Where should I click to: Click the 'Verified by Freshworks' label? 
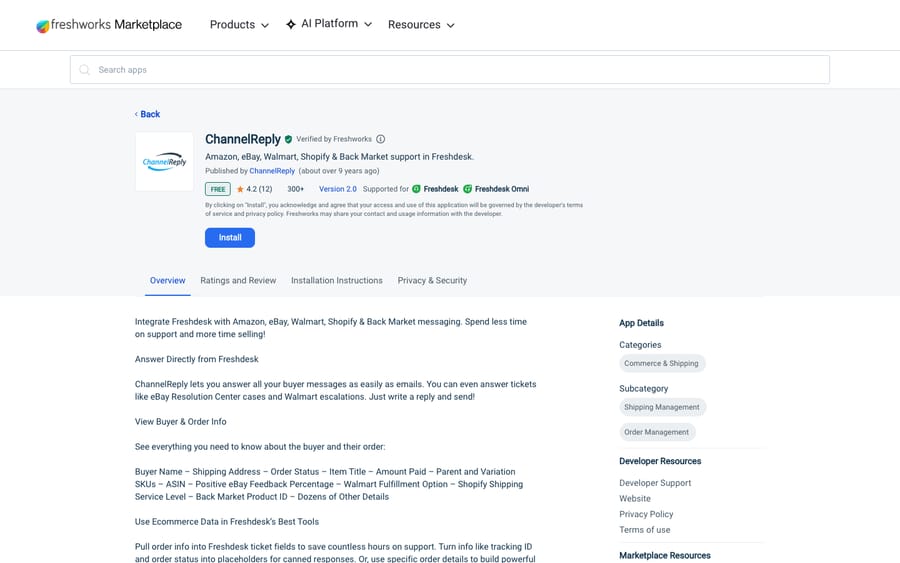pyautogui.click(x=334, y=139)
